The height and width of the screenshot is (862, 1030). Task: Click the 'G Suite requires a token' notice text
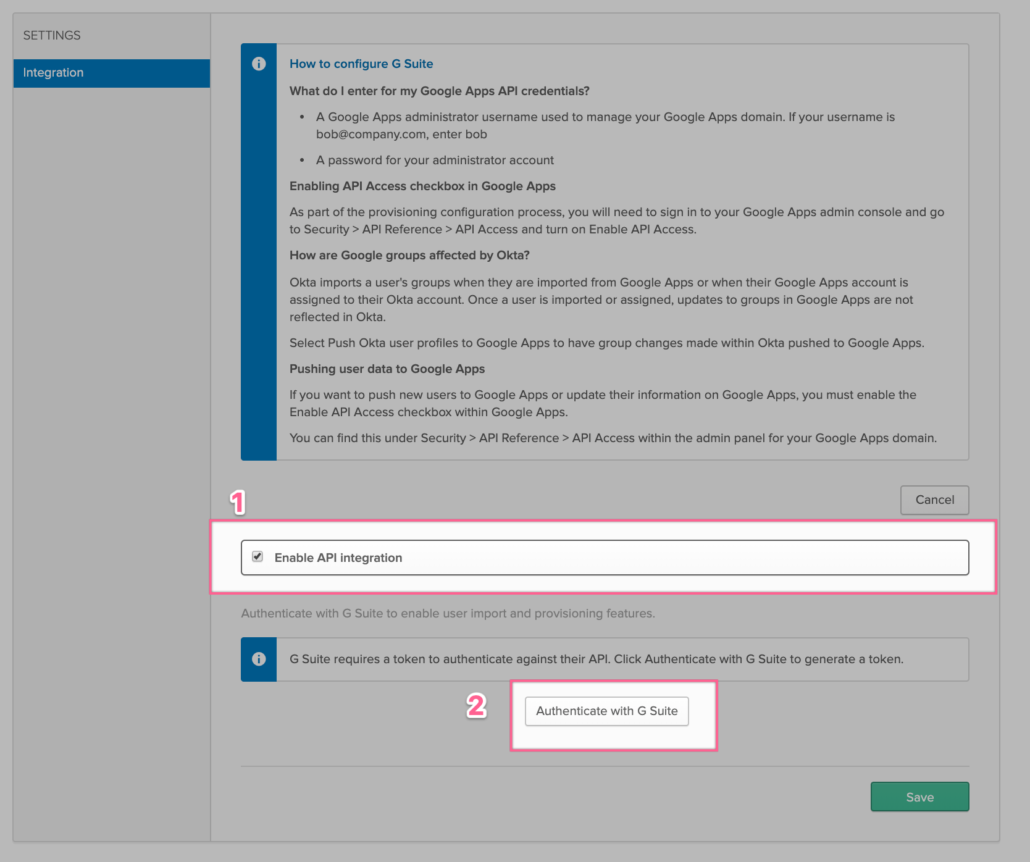596,659
